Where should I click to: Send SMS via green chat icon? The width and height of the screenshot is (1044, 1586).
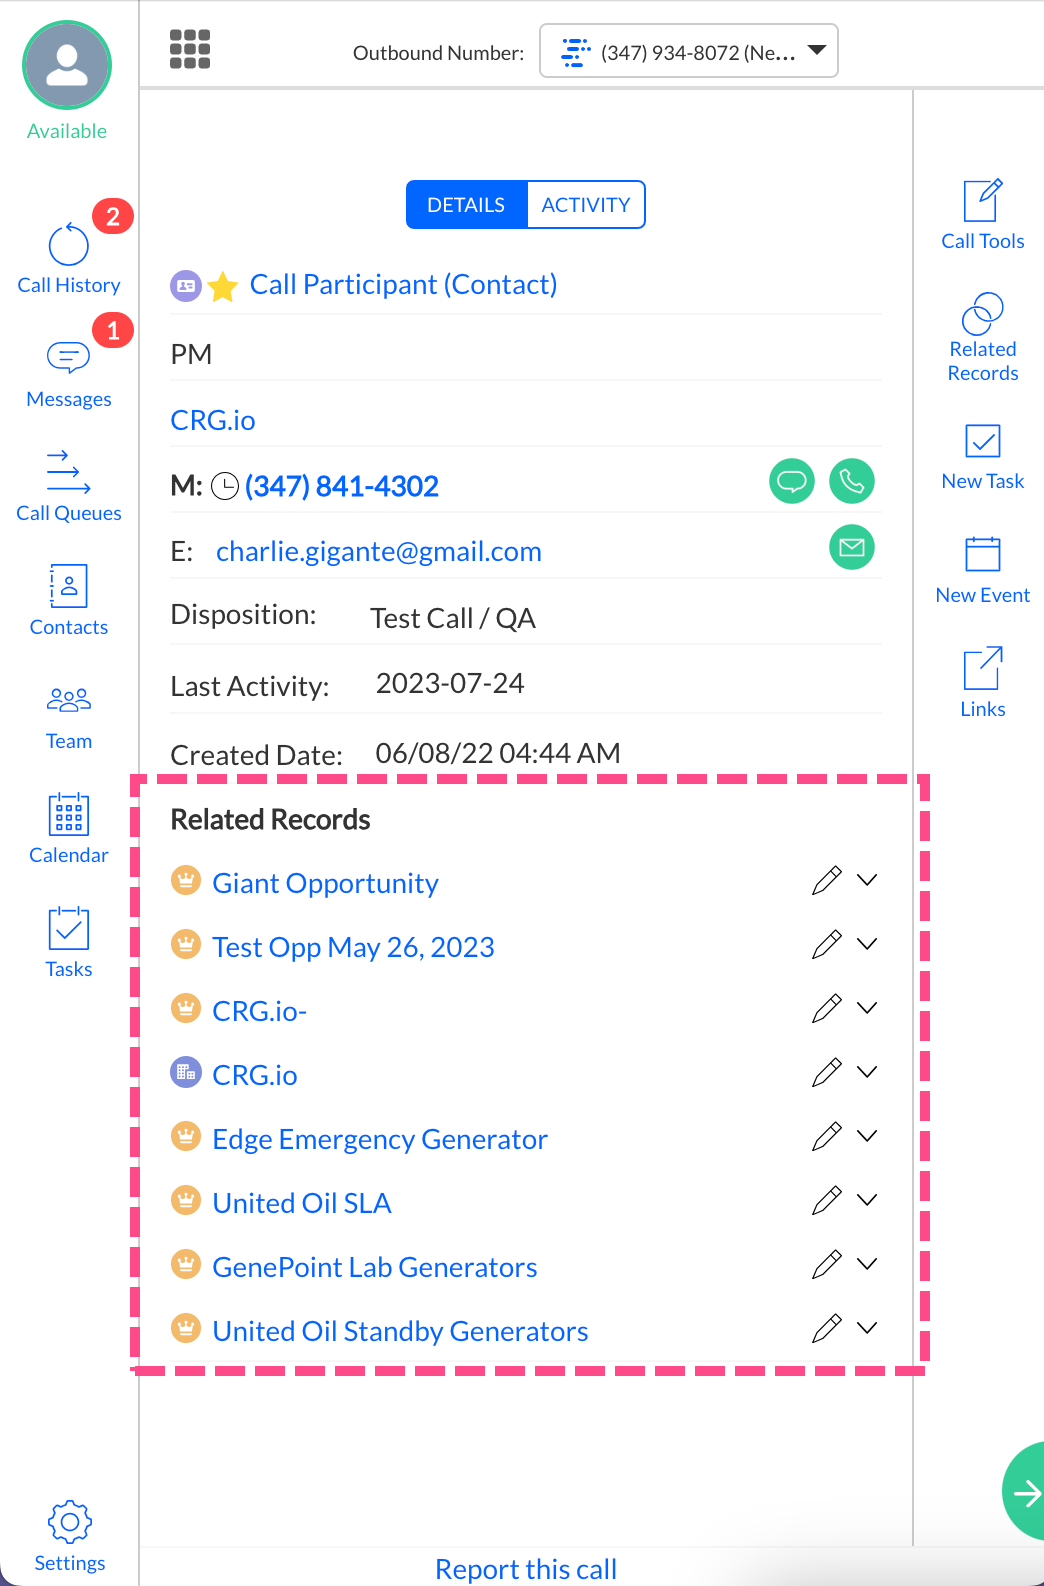791,482
